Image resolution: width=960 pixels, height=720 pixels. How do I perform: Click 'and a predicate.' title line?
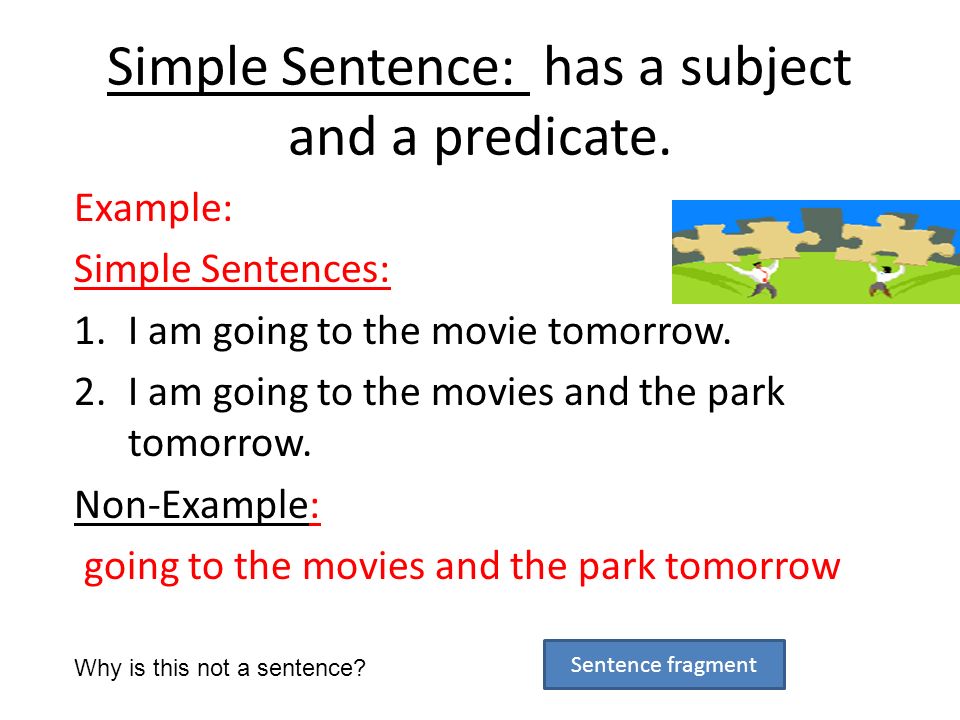[x=480, y=138]
